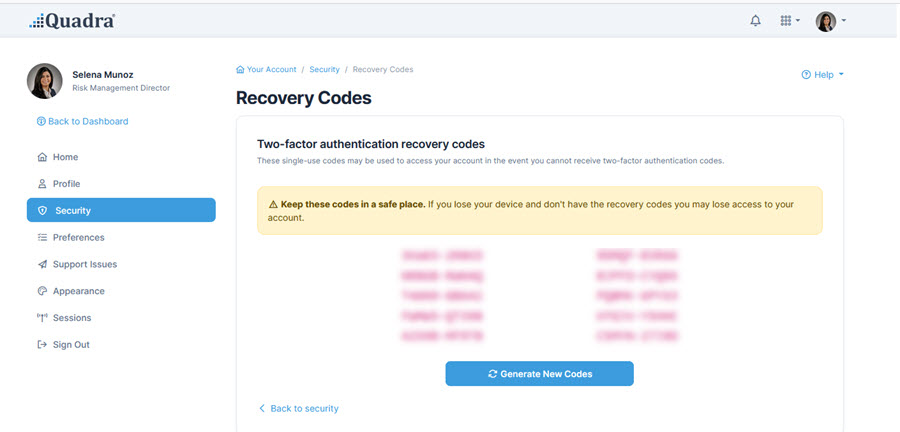Click the Sessions antenna icon
The width and height of the screenshot is (900, 432).
point(42,318)
